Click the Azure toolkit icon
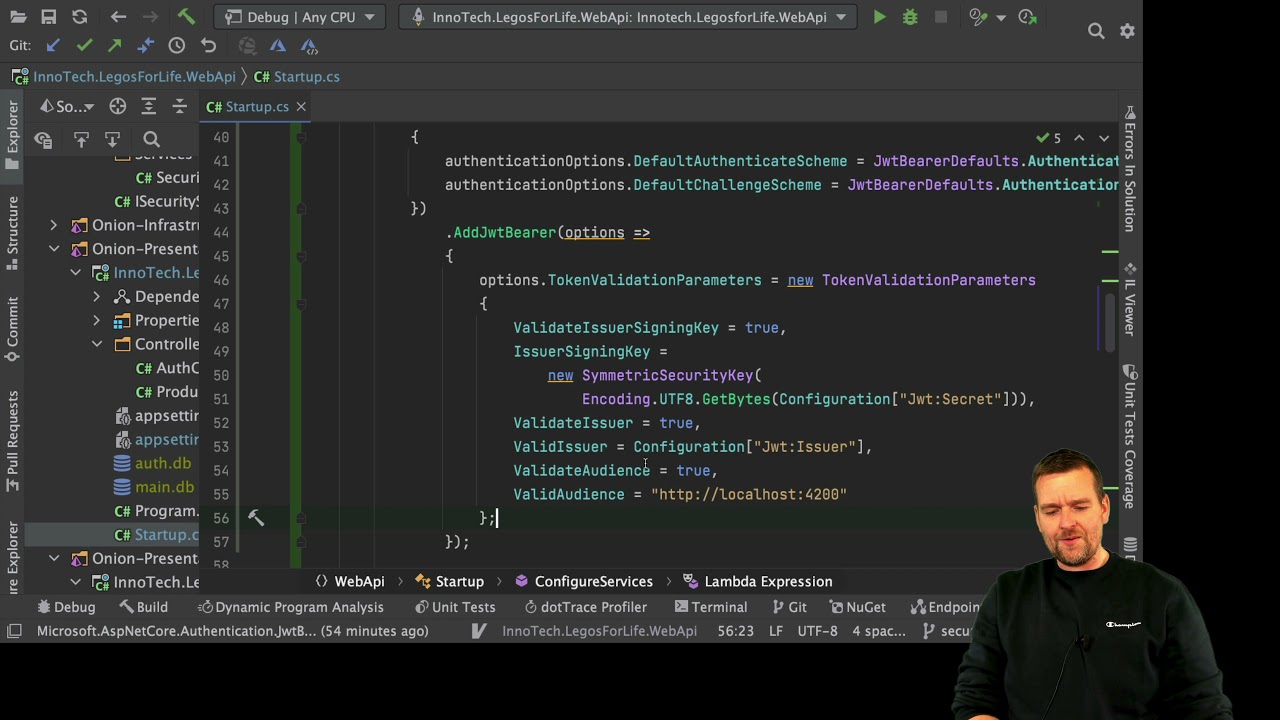Screen dimensions: 1280x720 278,45
